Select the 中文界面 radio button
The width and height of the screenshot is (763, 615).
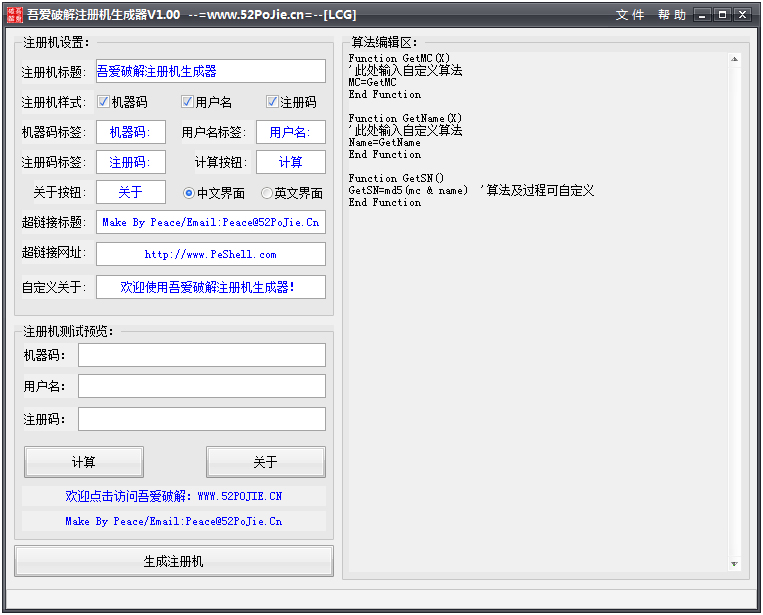[x=189, y=193]
